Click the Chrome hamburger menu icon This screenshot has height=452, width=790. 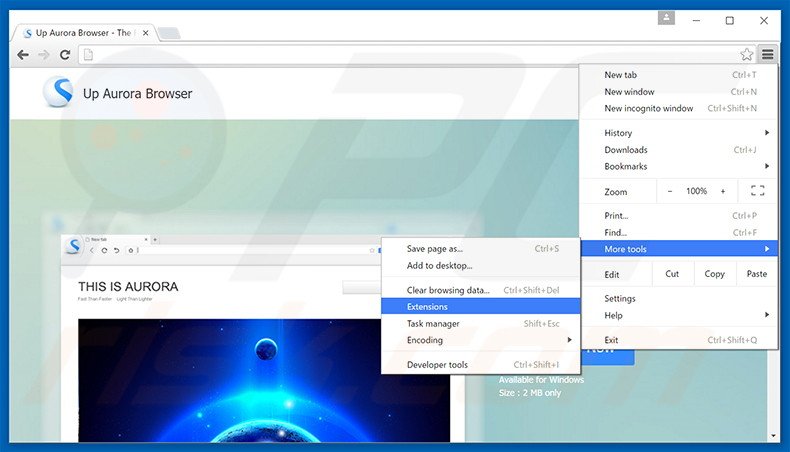[x=767, y=54]
